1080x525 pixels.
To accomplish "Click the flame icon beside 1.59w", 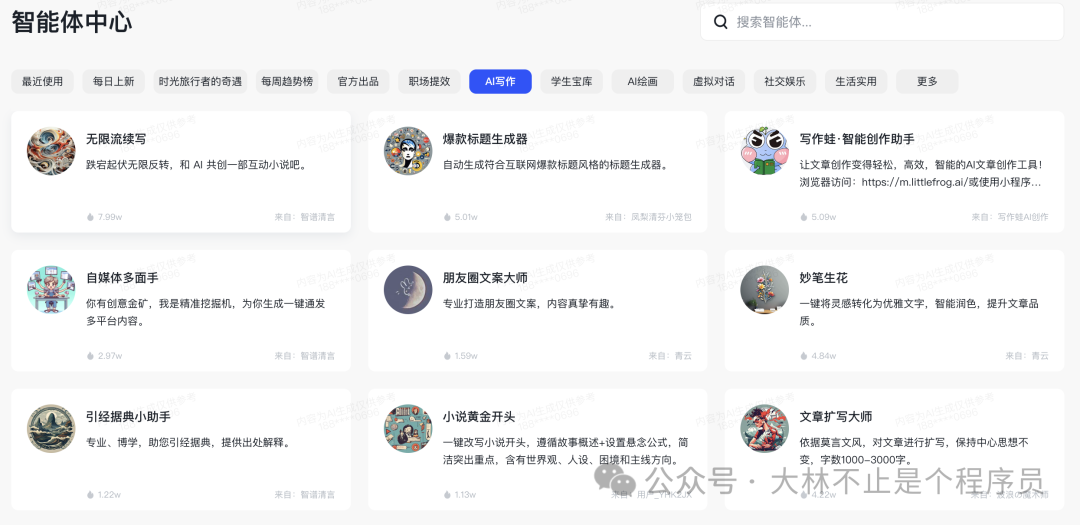I will (x=447, y=356).
